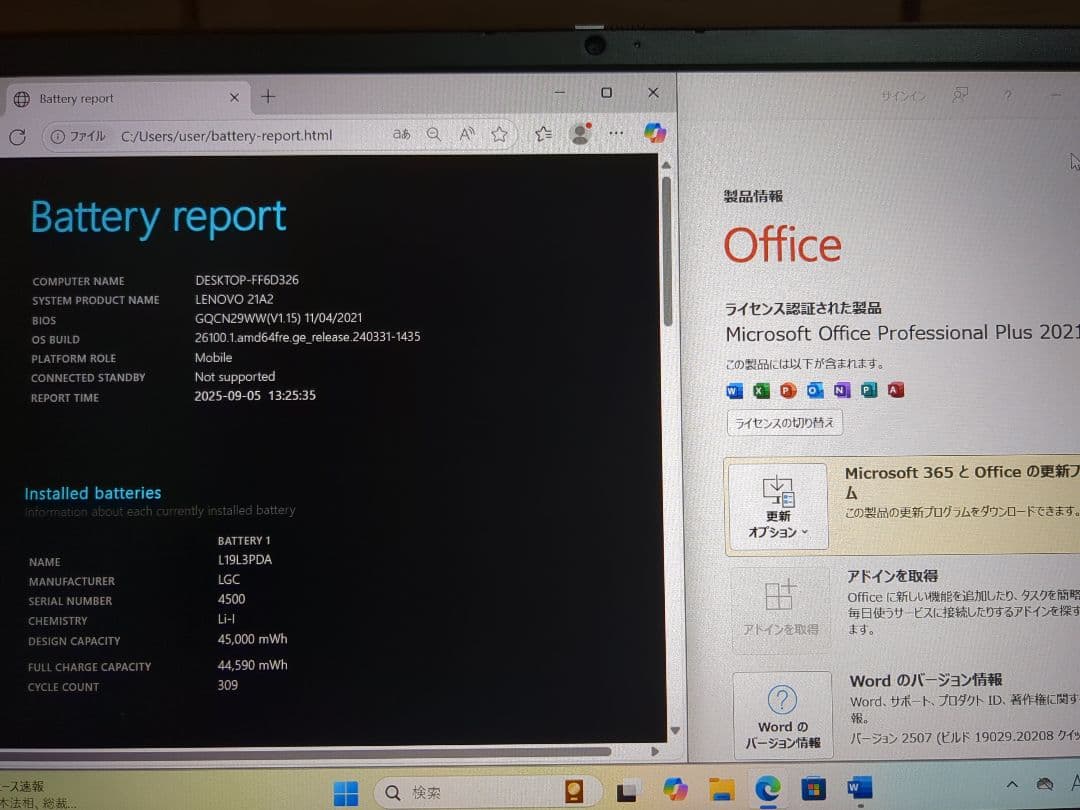Open File Explorer from the taskbar
Image resolution: width=1080 pixels, height=810 pixels.
[x=721, y=790]
